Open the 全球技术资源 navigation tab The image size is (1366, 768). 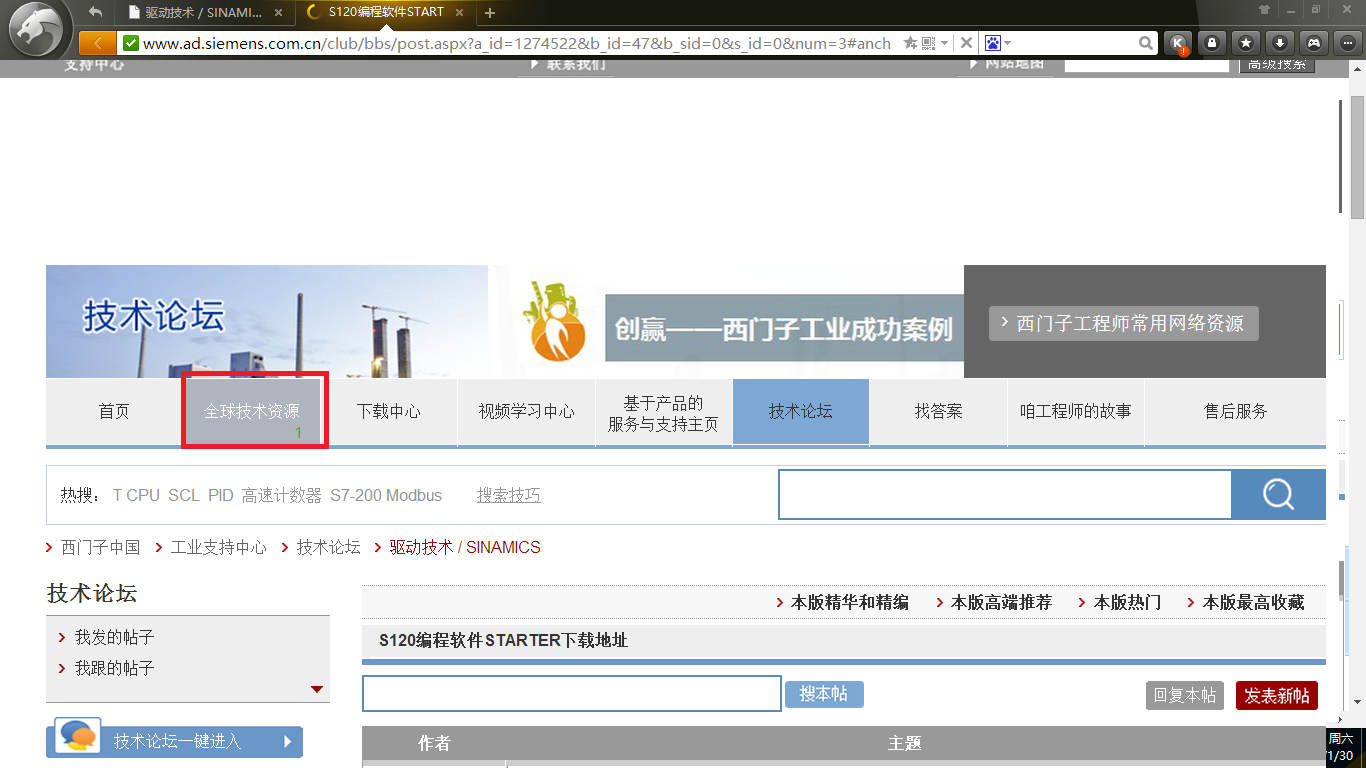click(x=251, y=411)
